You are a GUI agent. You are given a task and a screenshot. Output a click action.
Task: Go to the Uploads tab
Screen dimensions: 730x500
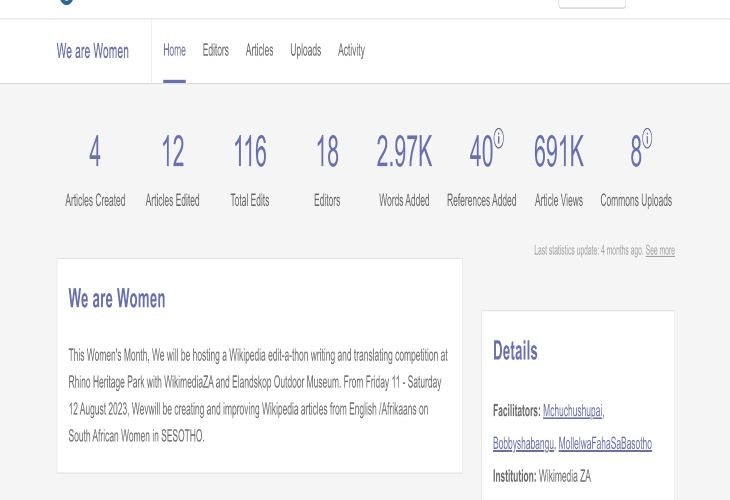pyautogui.click(x=305, y=50)
